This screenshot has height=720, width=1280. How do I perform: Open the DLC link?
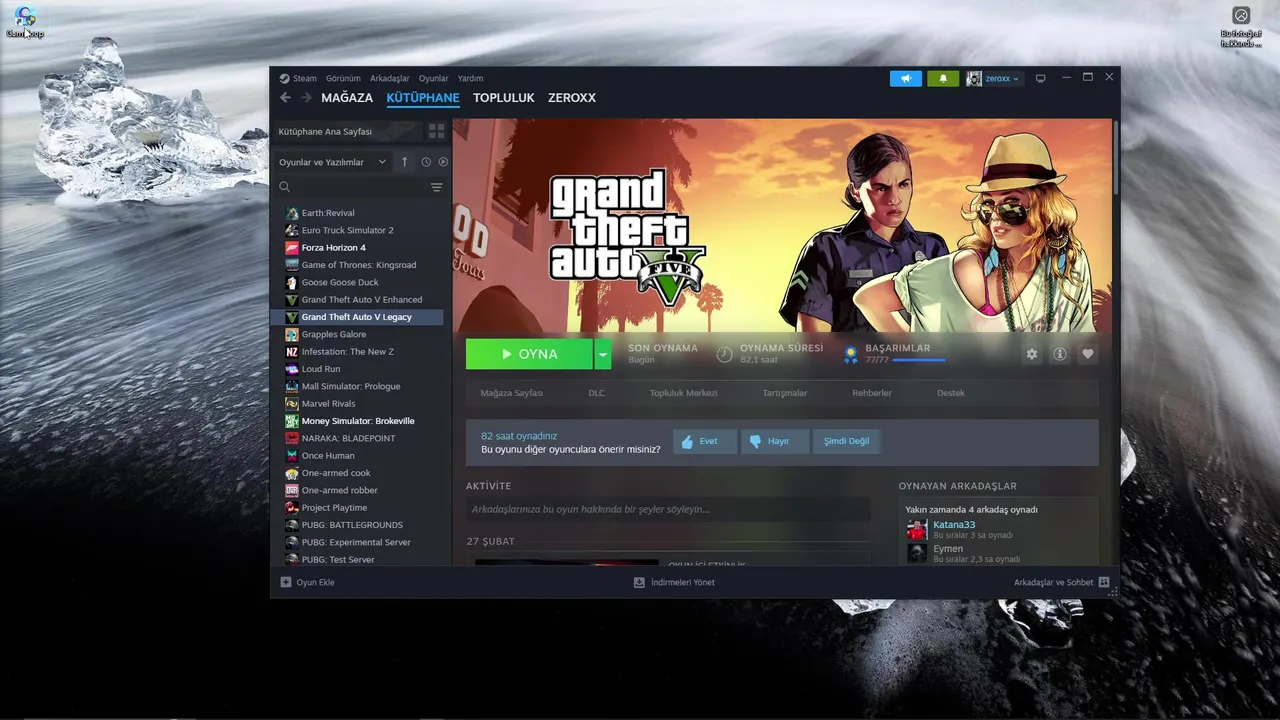coord(596,393)
